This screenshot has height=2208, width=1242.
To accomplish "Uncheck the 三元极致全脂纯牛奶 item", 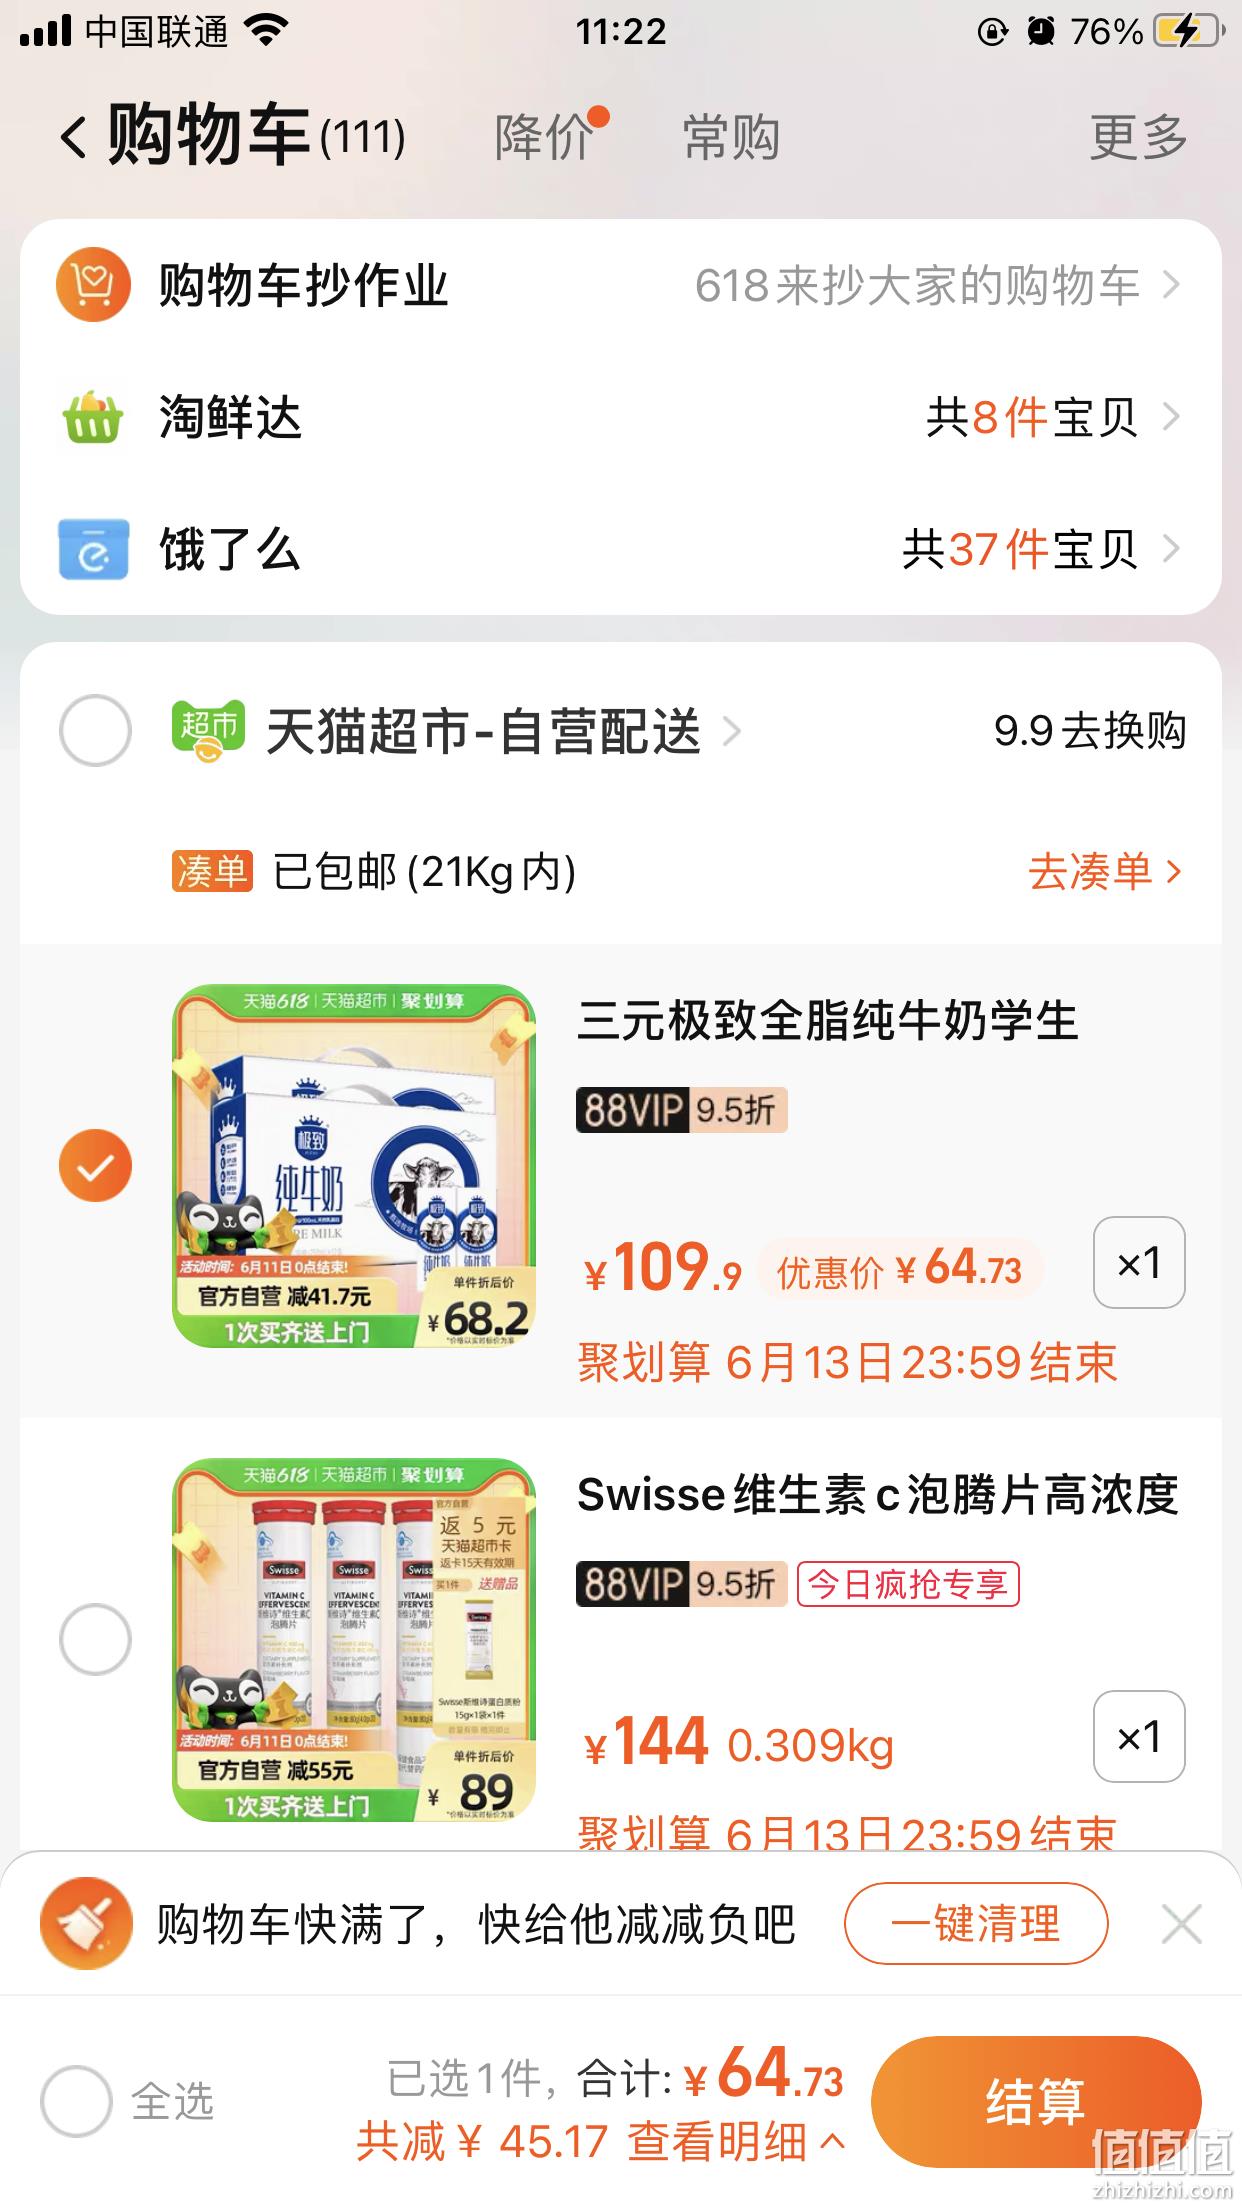I will click(95, 1165).
